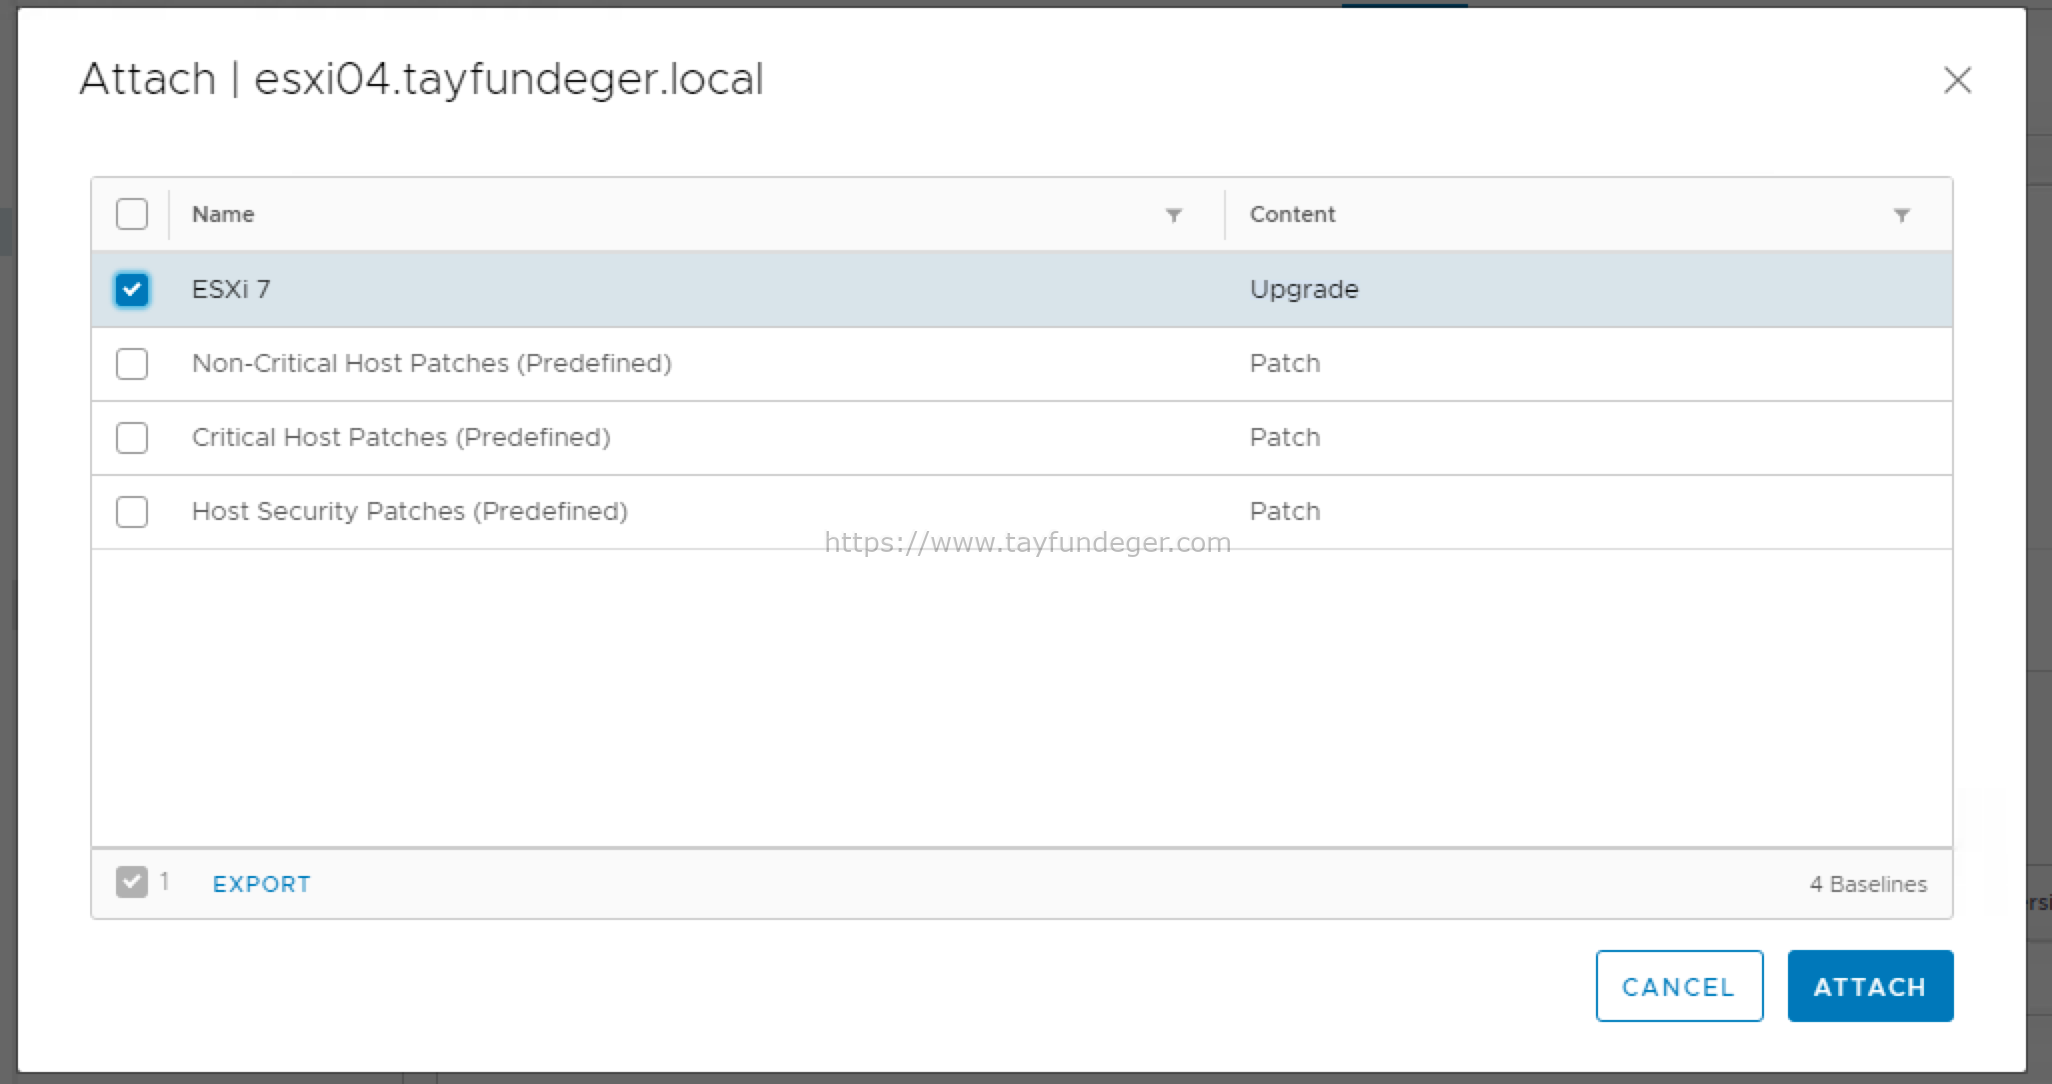Check Critical Host Patches (Predefined) checkbox
2052x1084 pixels.
coord(132,437)
